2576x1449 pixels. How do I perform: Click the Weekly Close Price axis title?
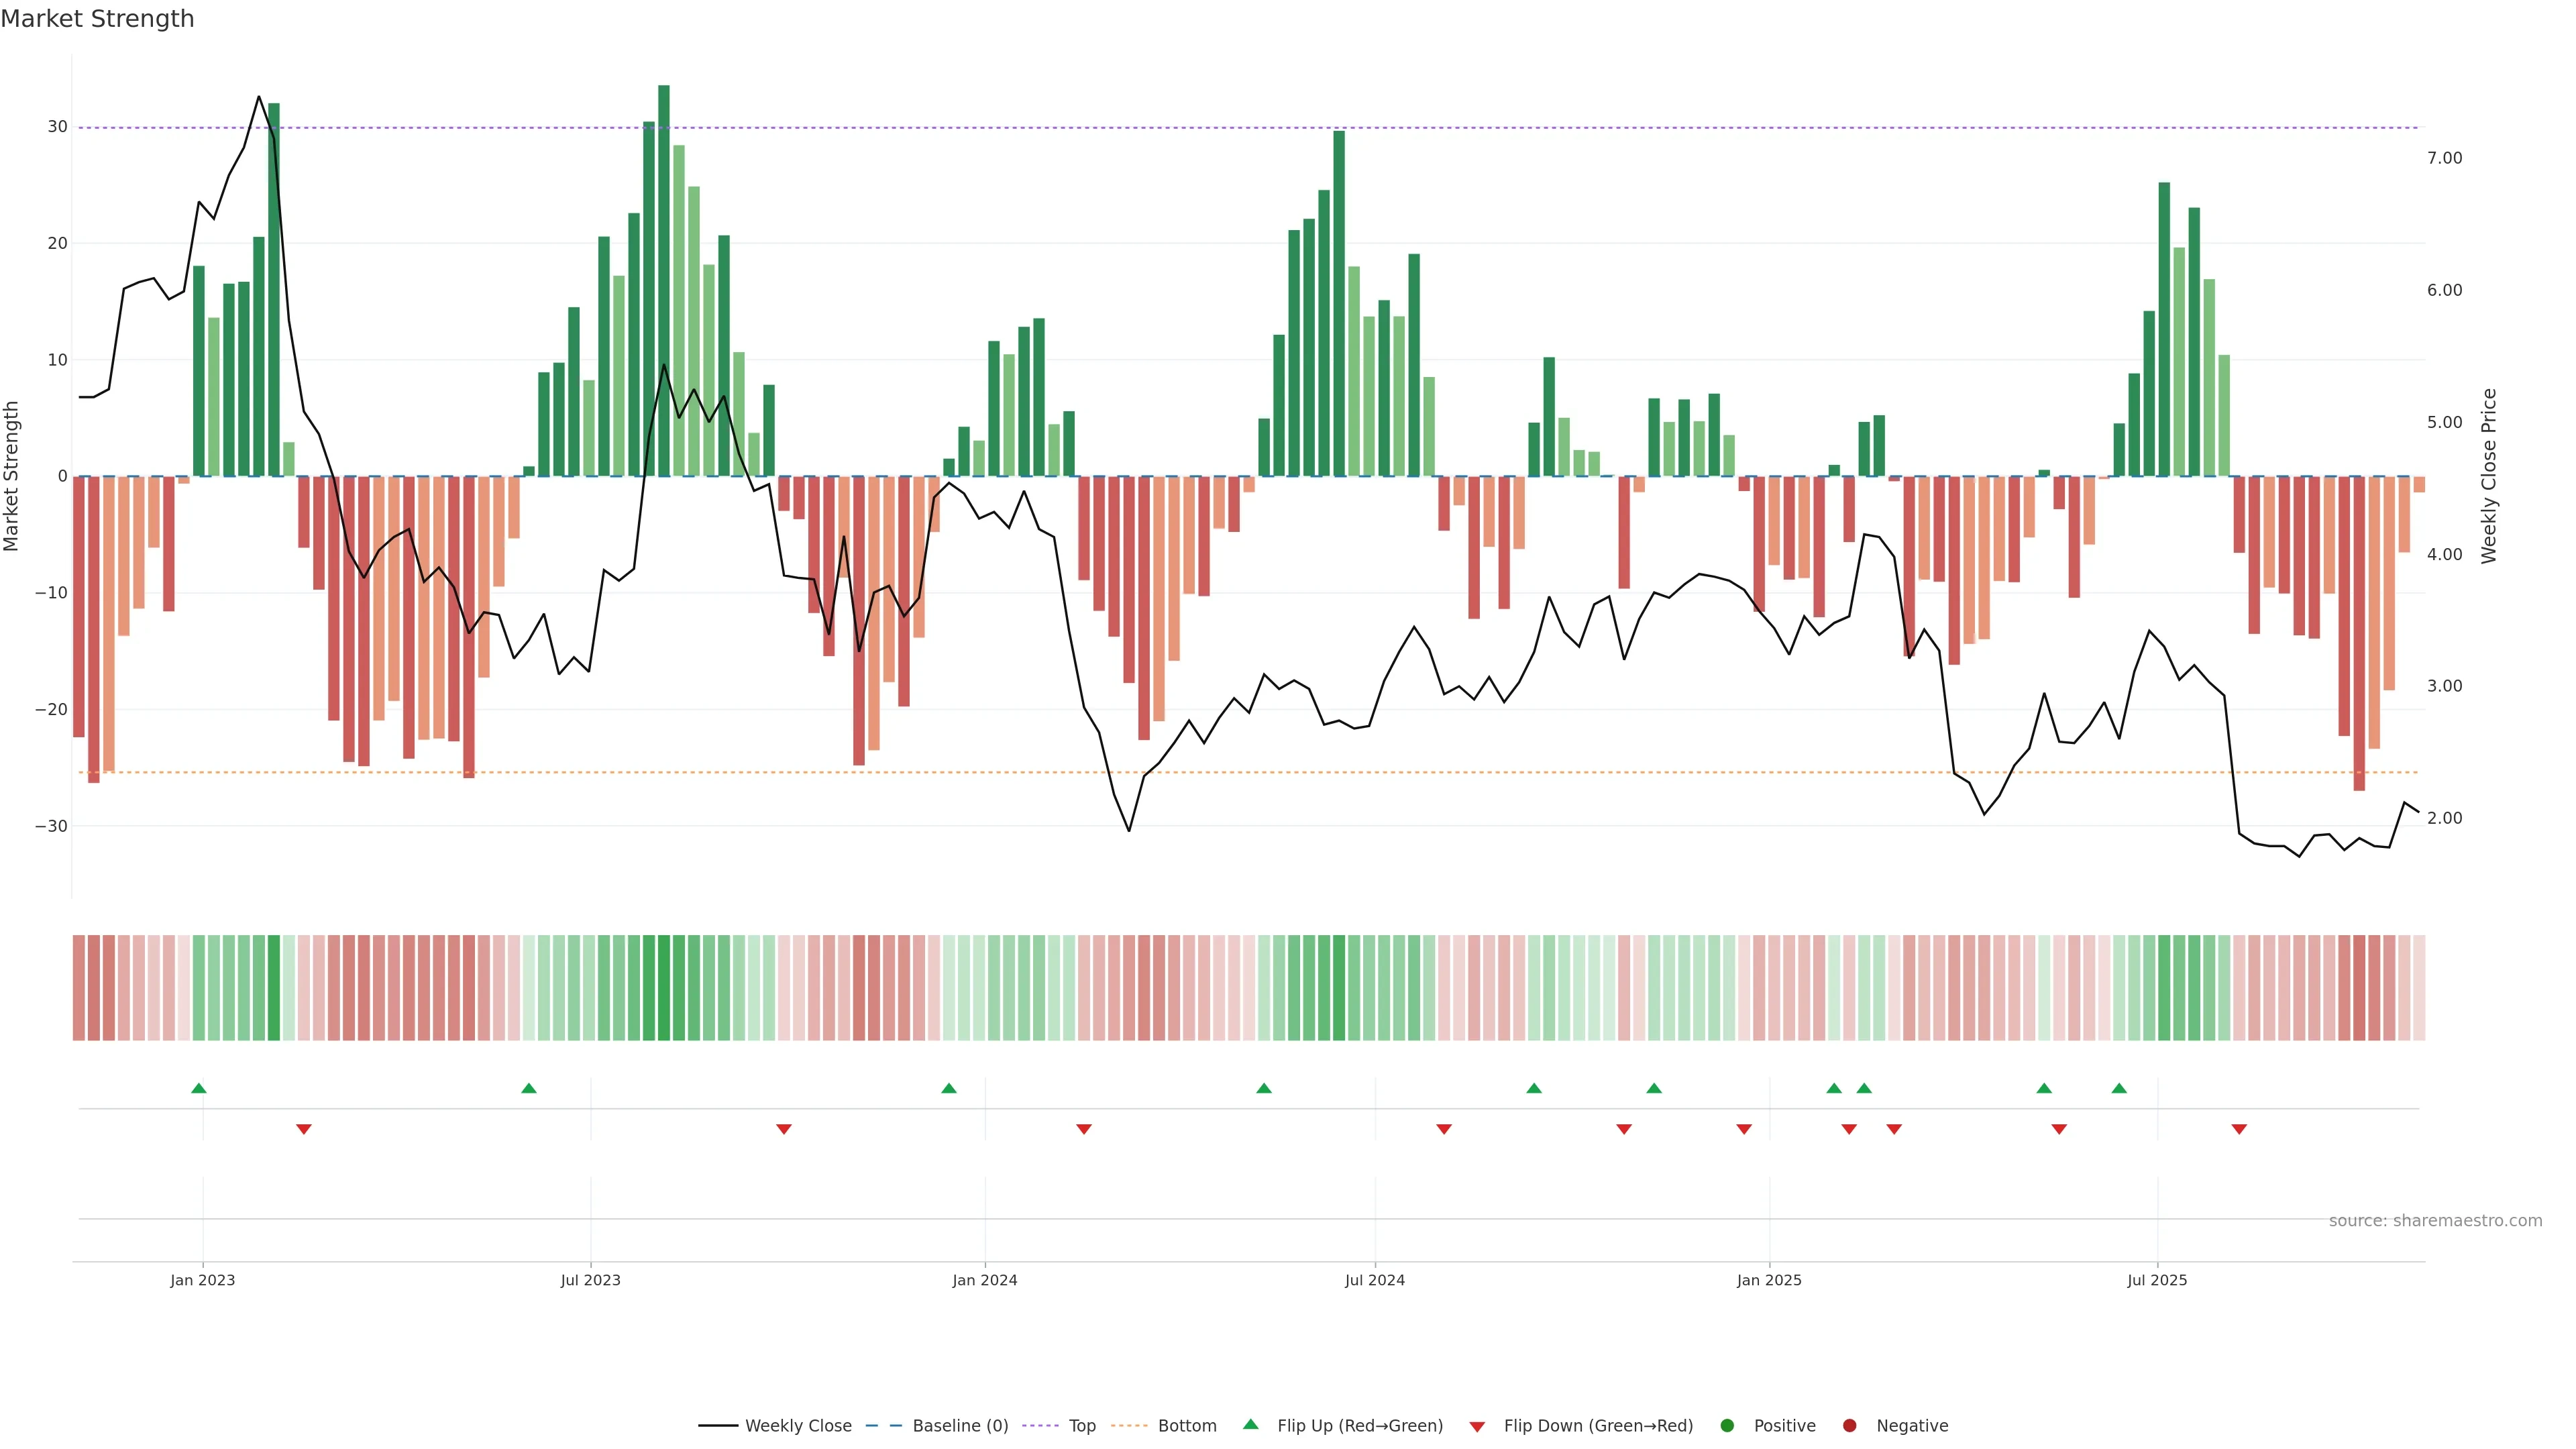click(2489, 476)
